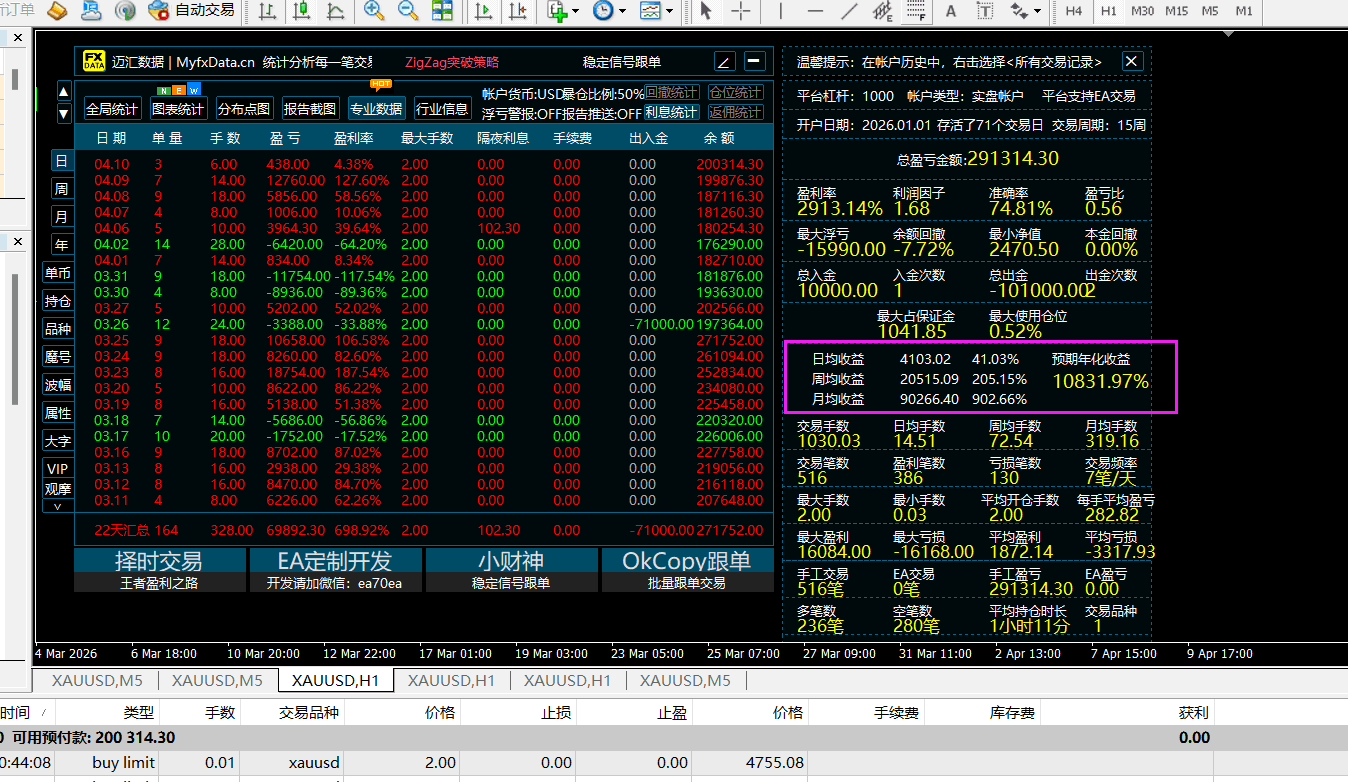Click the 仓位统计 button
The width and height of the screenshot is (1348, 782).
[x=736, y=92]
